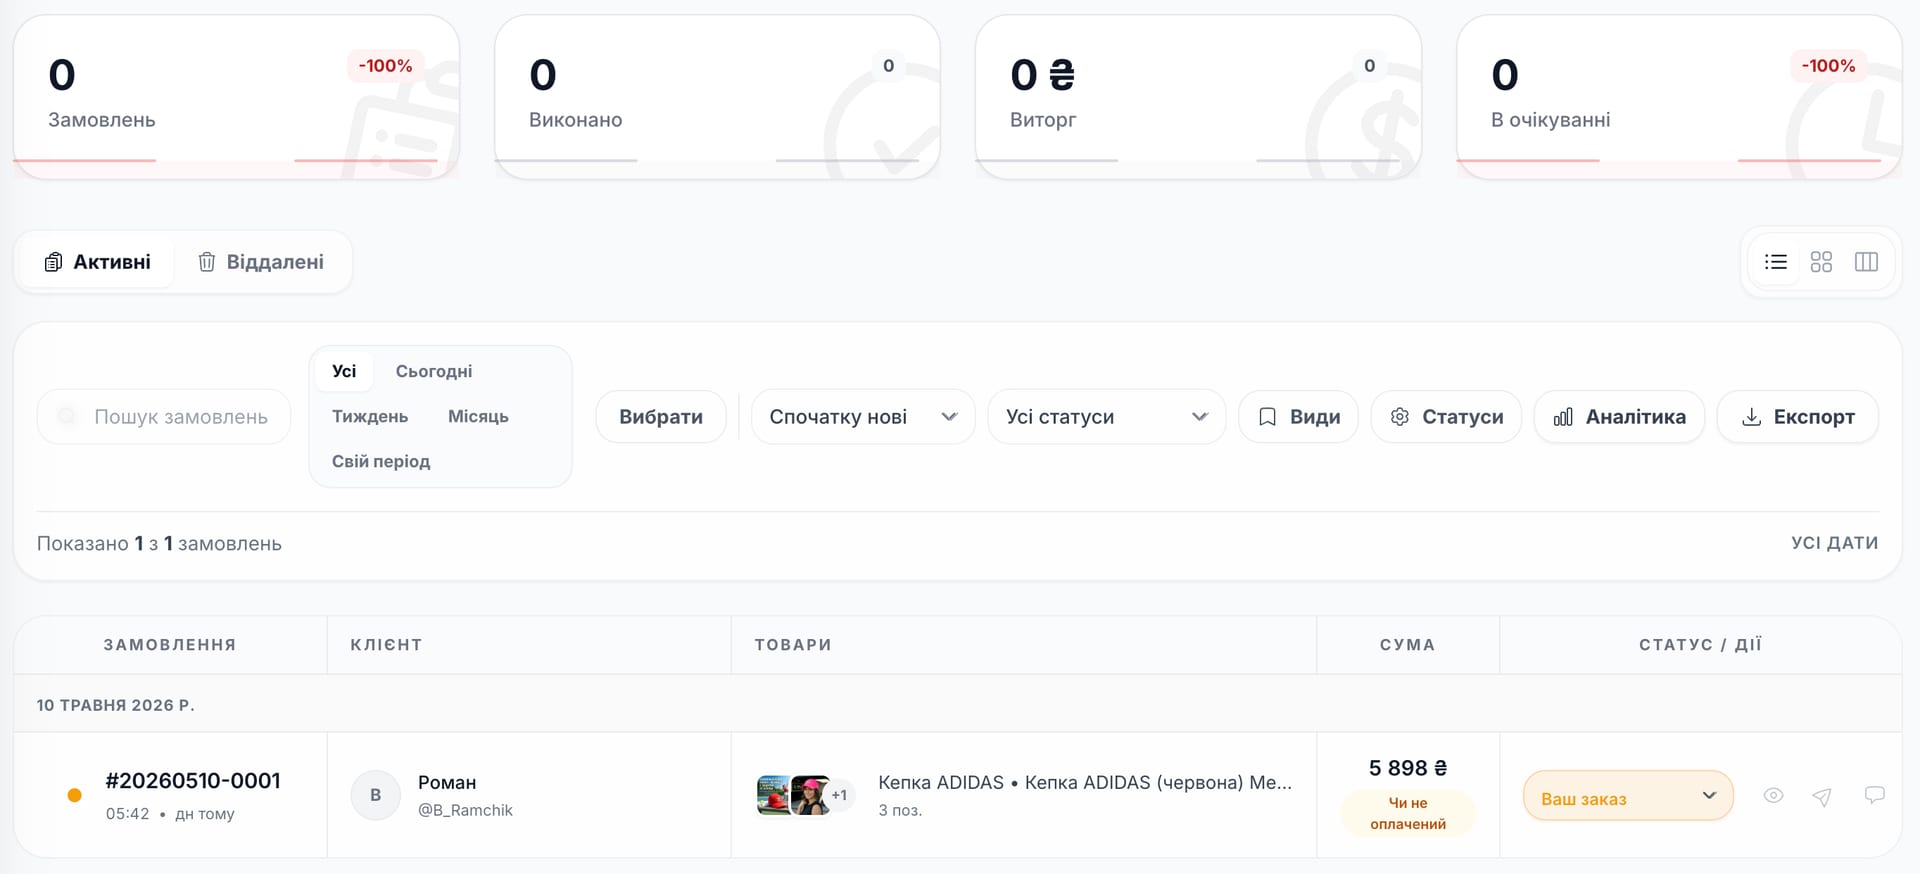Click the -100% badge on Замовлень card

click(x=385, y=66)
